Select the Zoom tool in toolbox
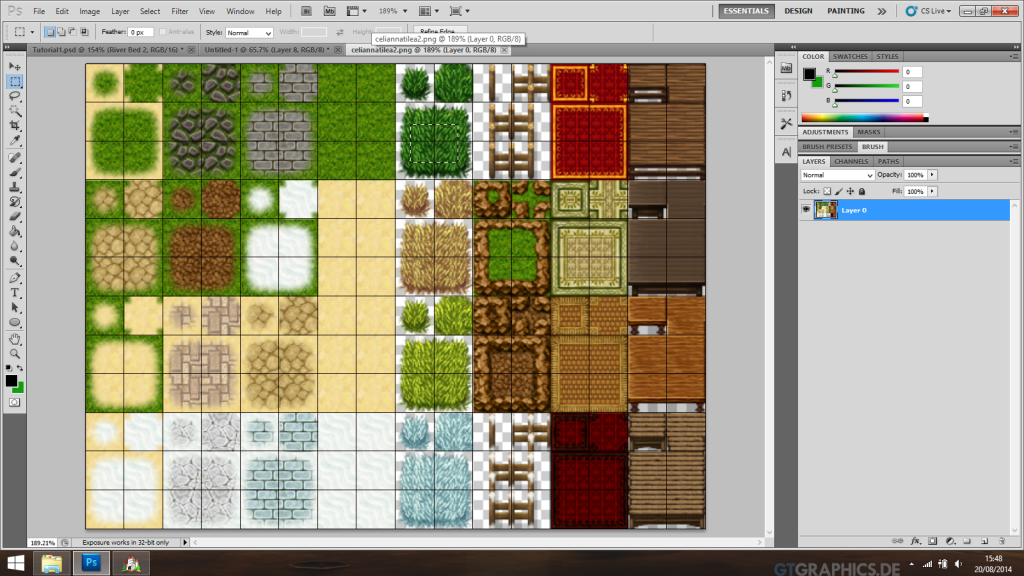This screenshot has width=1024, height=576. point(14,353)
